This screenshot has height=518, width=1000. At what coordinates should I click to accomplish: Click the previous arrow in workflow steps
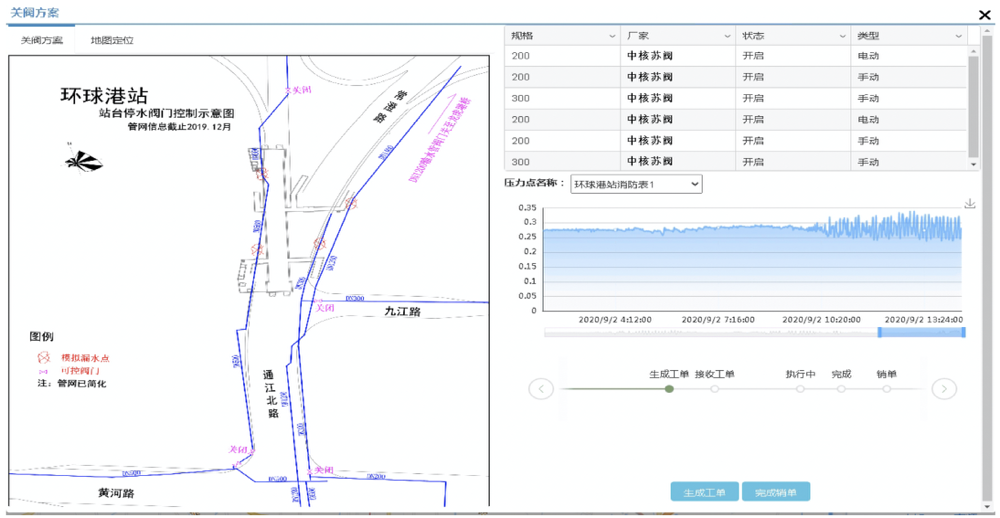click(541, 389)
